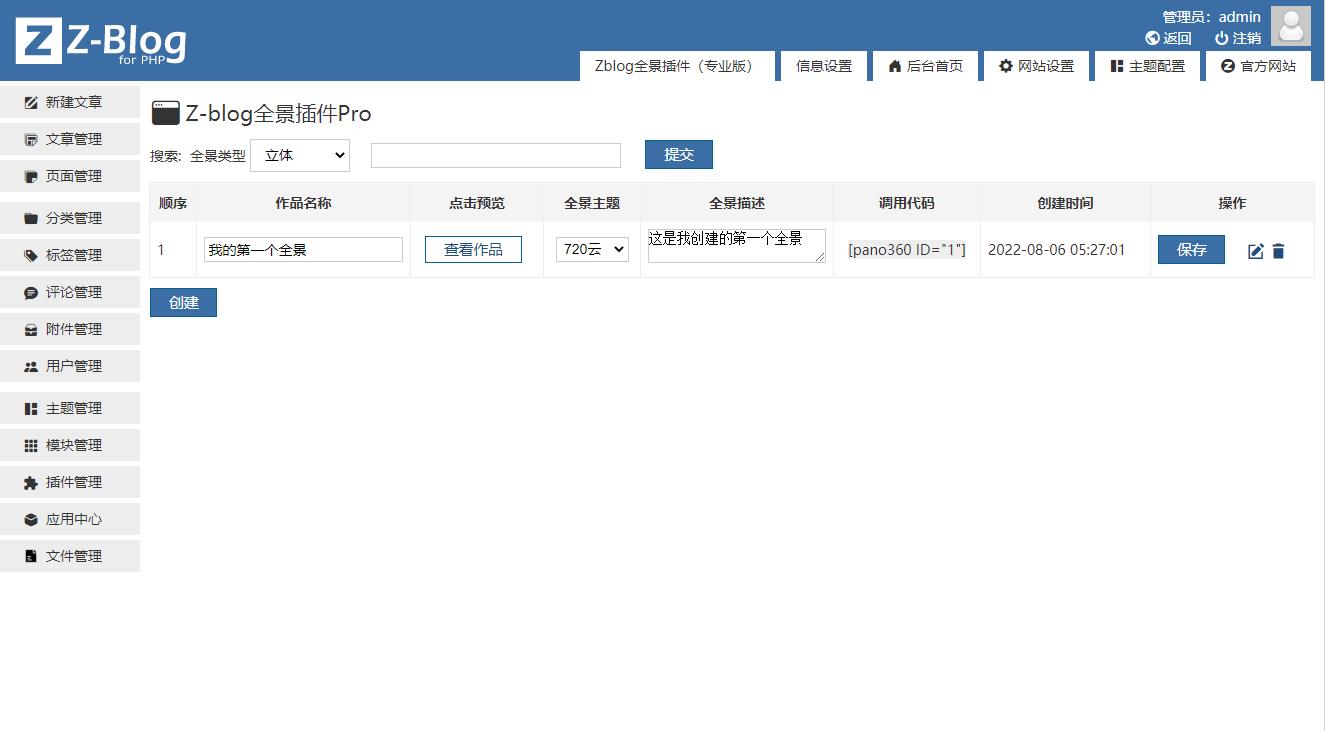Click the 查看作品 preview button
1325x731 pixels.
(x=473, y=250)
